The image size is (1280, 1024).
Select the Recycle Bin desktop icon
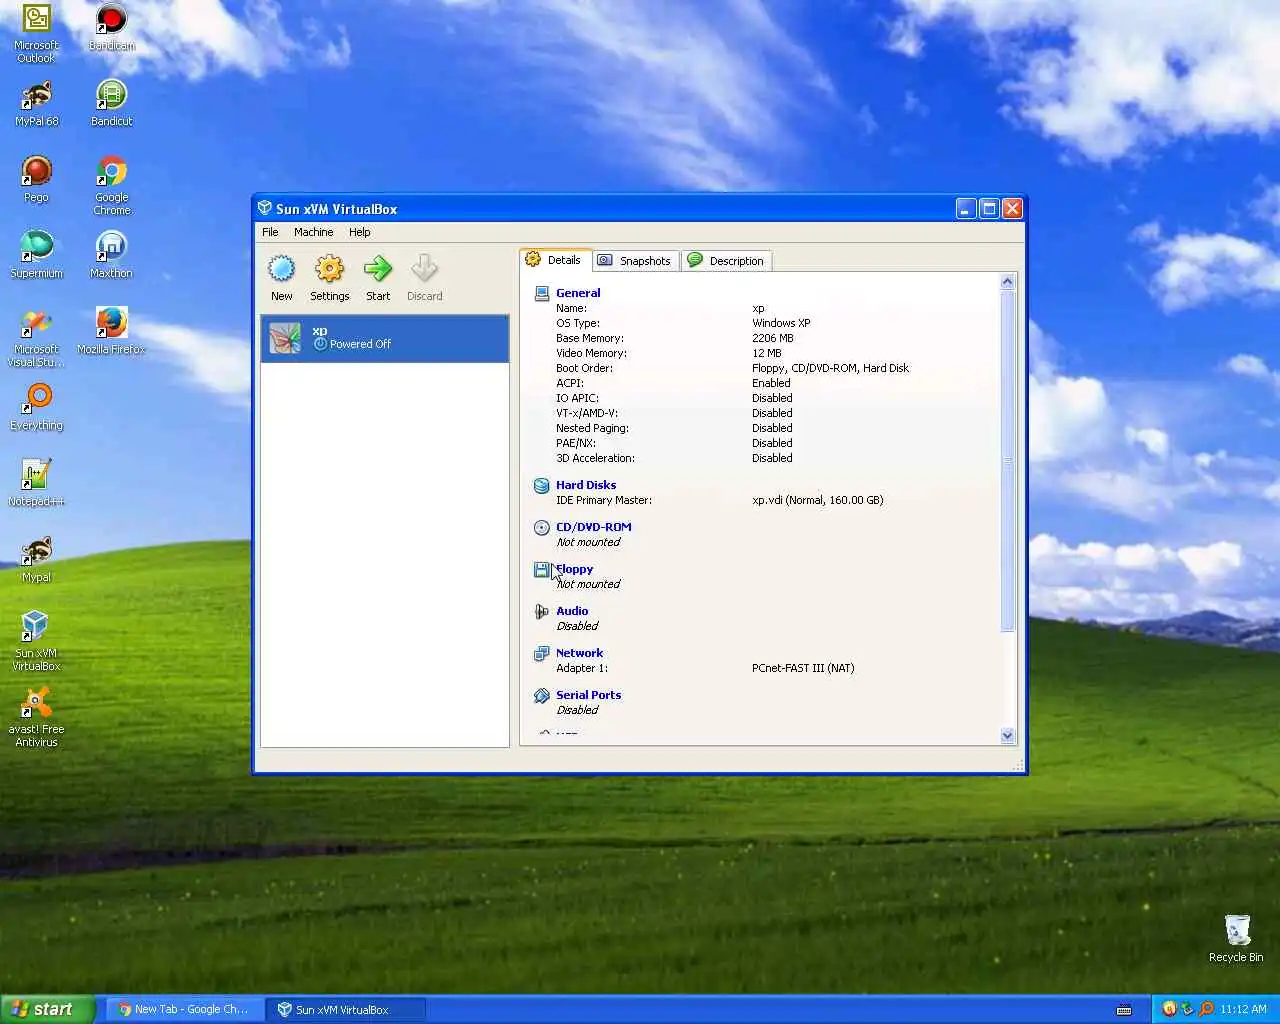1237,938
